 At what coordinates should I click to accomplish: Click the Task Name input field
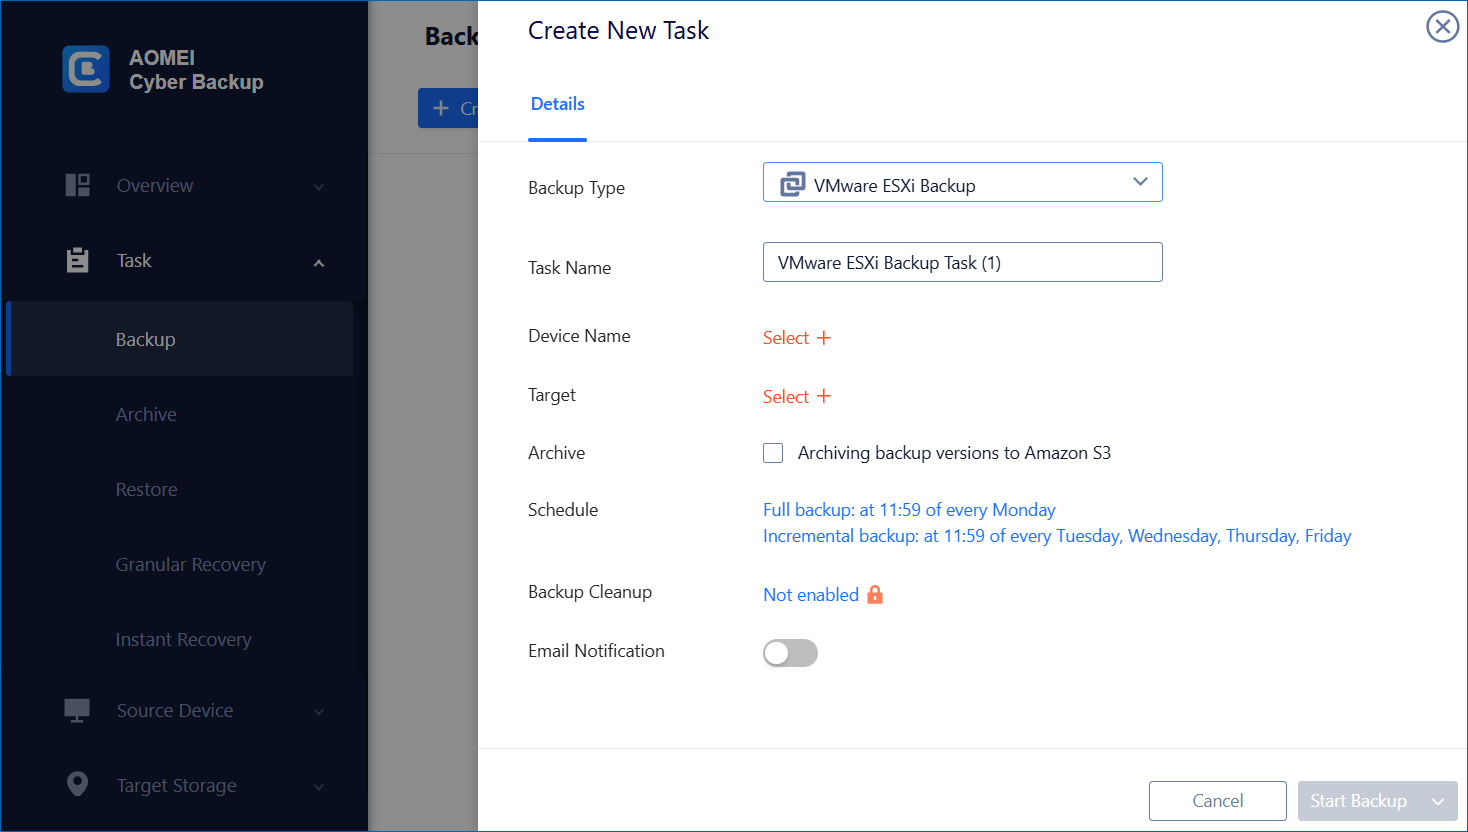coord(962,262)
